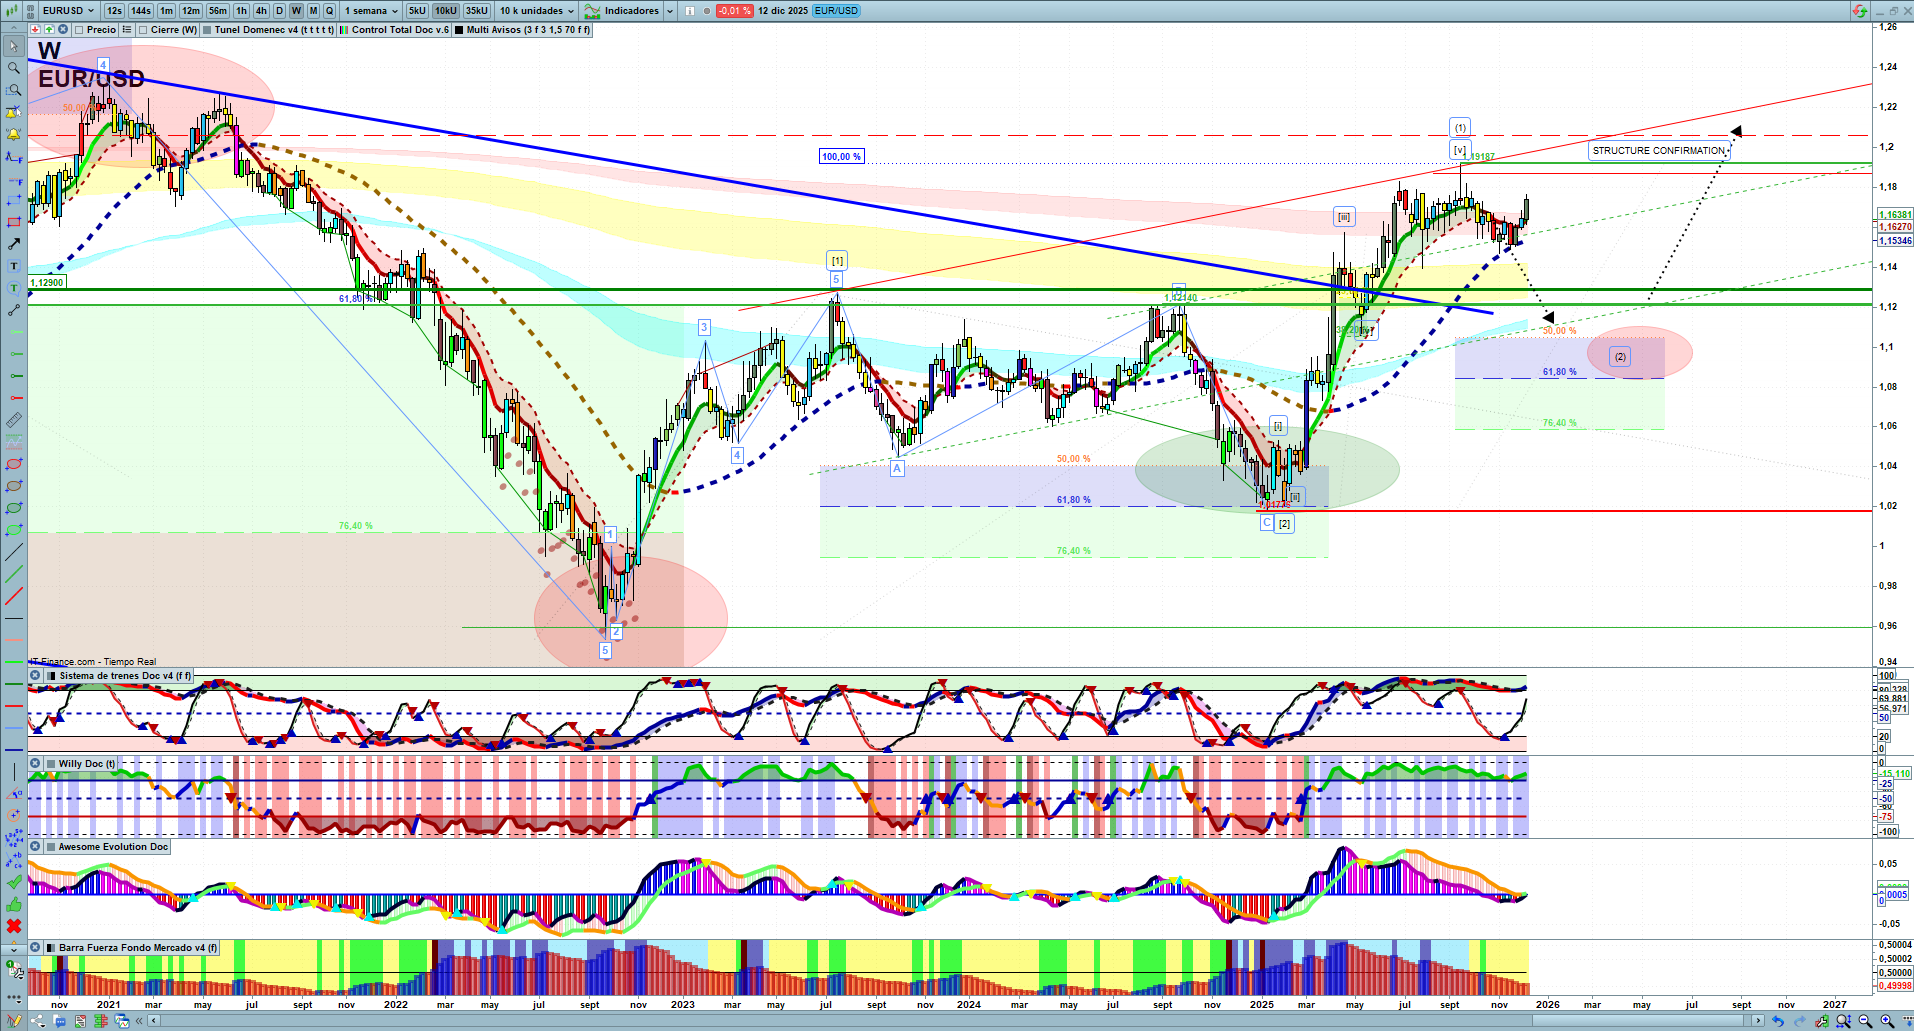Screen dimensions: 1914x1031
Task: Toggle the Cierre (W) checkbox
Action: click(144, 30)
